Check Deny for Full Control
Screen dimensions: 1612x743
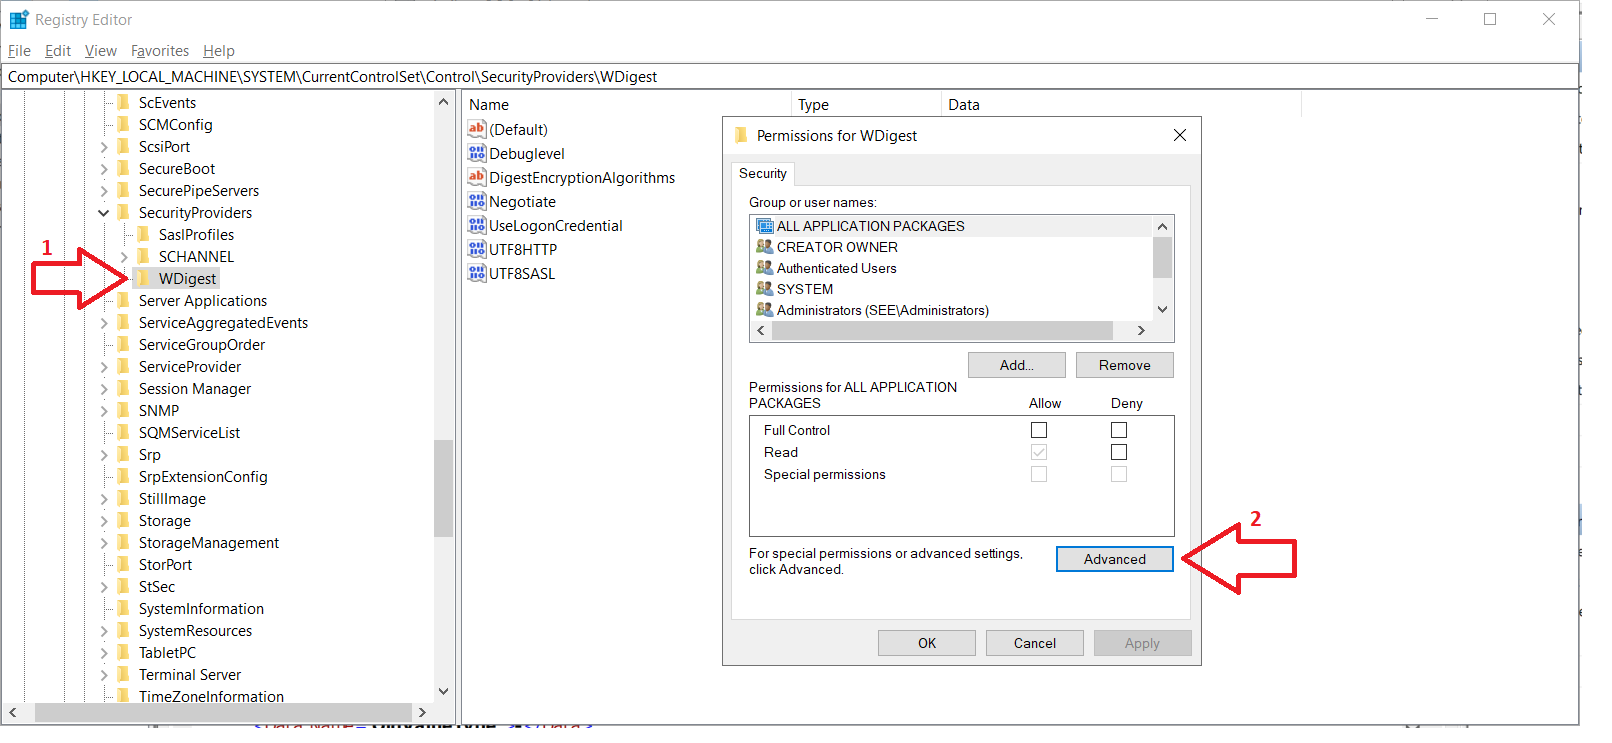click(x=1119, y=430)
